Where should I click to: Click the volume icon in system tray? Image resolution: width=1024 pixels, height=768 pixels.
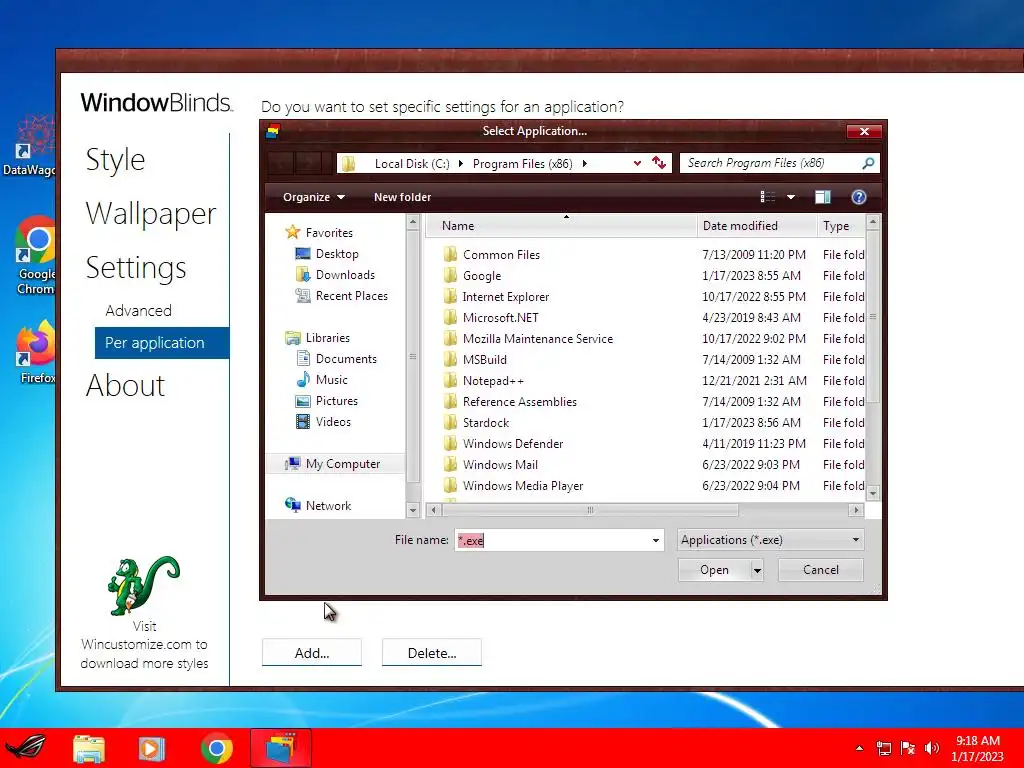[x=932, y=748]
